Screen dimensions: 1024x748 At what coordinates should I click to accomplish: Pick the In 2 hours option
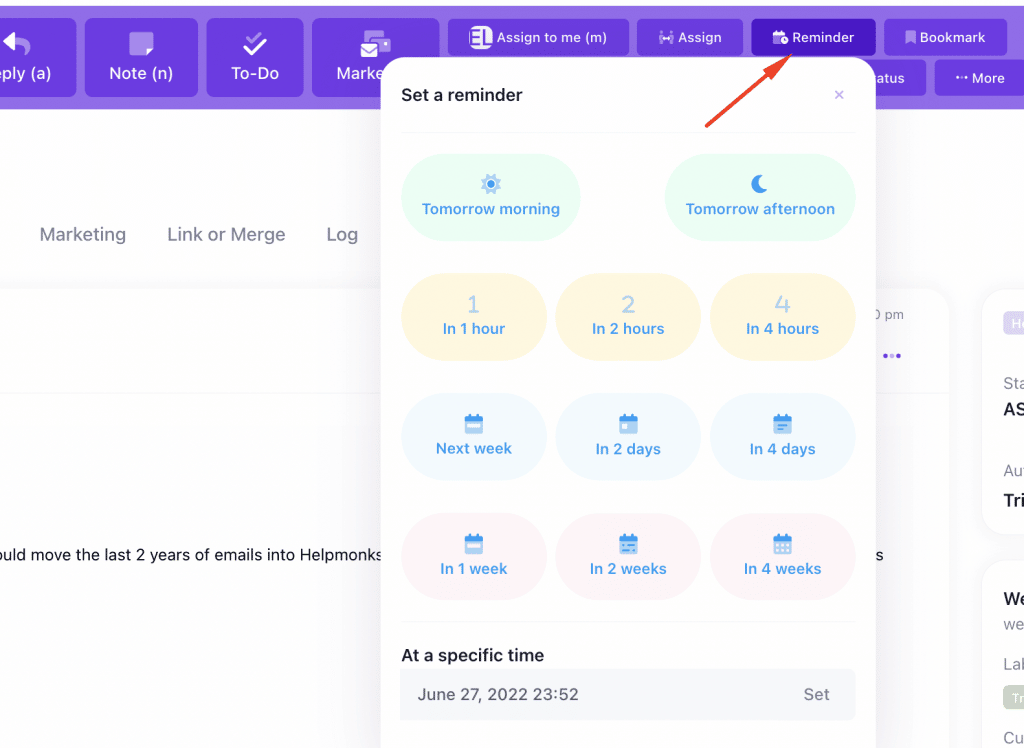(x=628, y=317)
